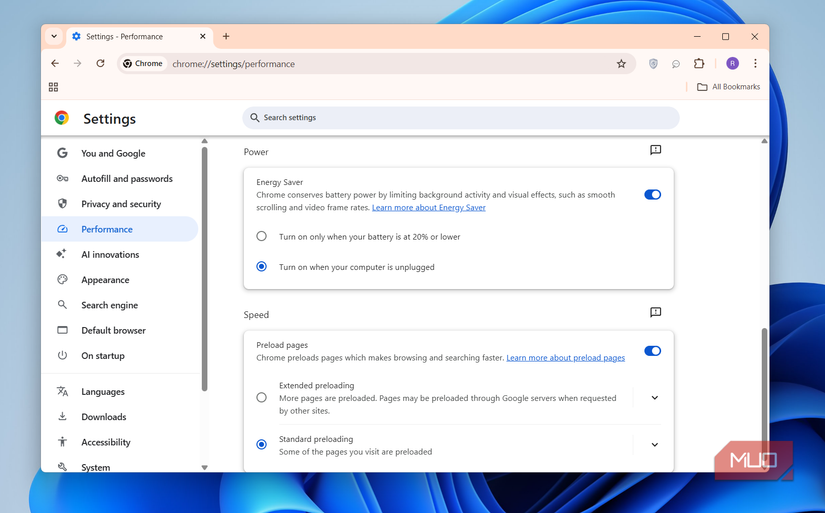Open Autofill and passwords settings
The image size is (825, 513).
[x=120, y=178]
